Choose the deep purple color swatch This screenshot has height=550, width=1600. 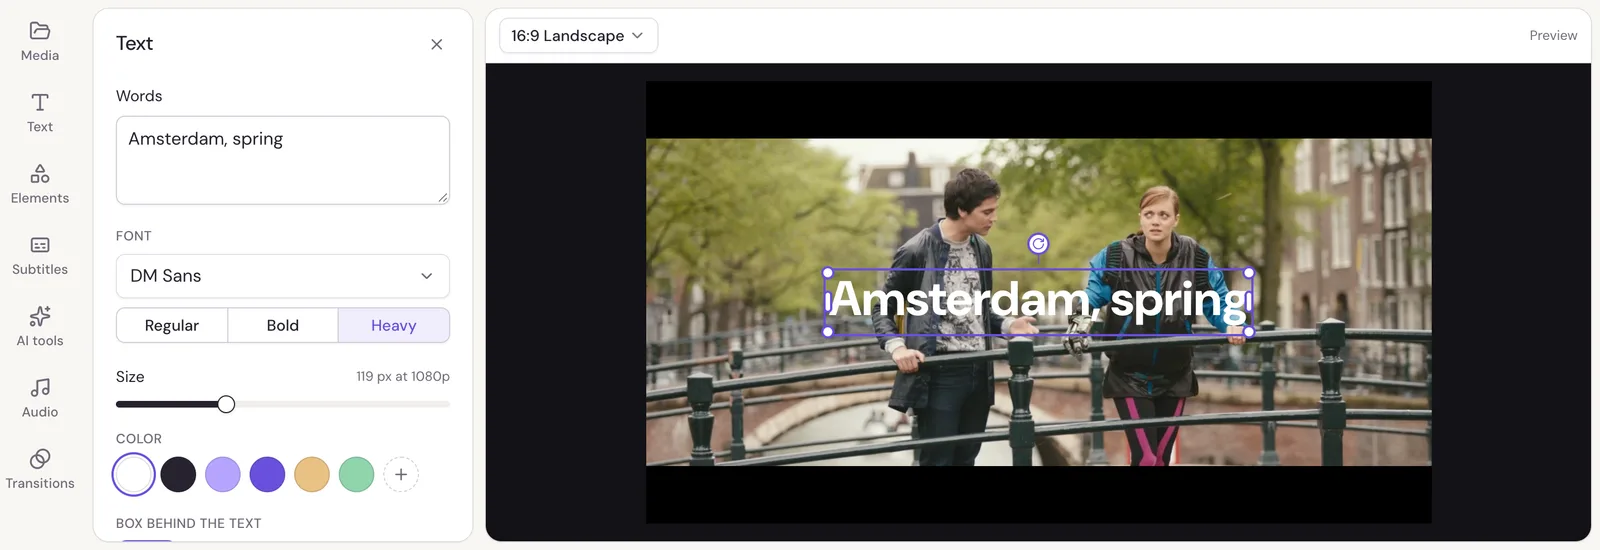267,474
